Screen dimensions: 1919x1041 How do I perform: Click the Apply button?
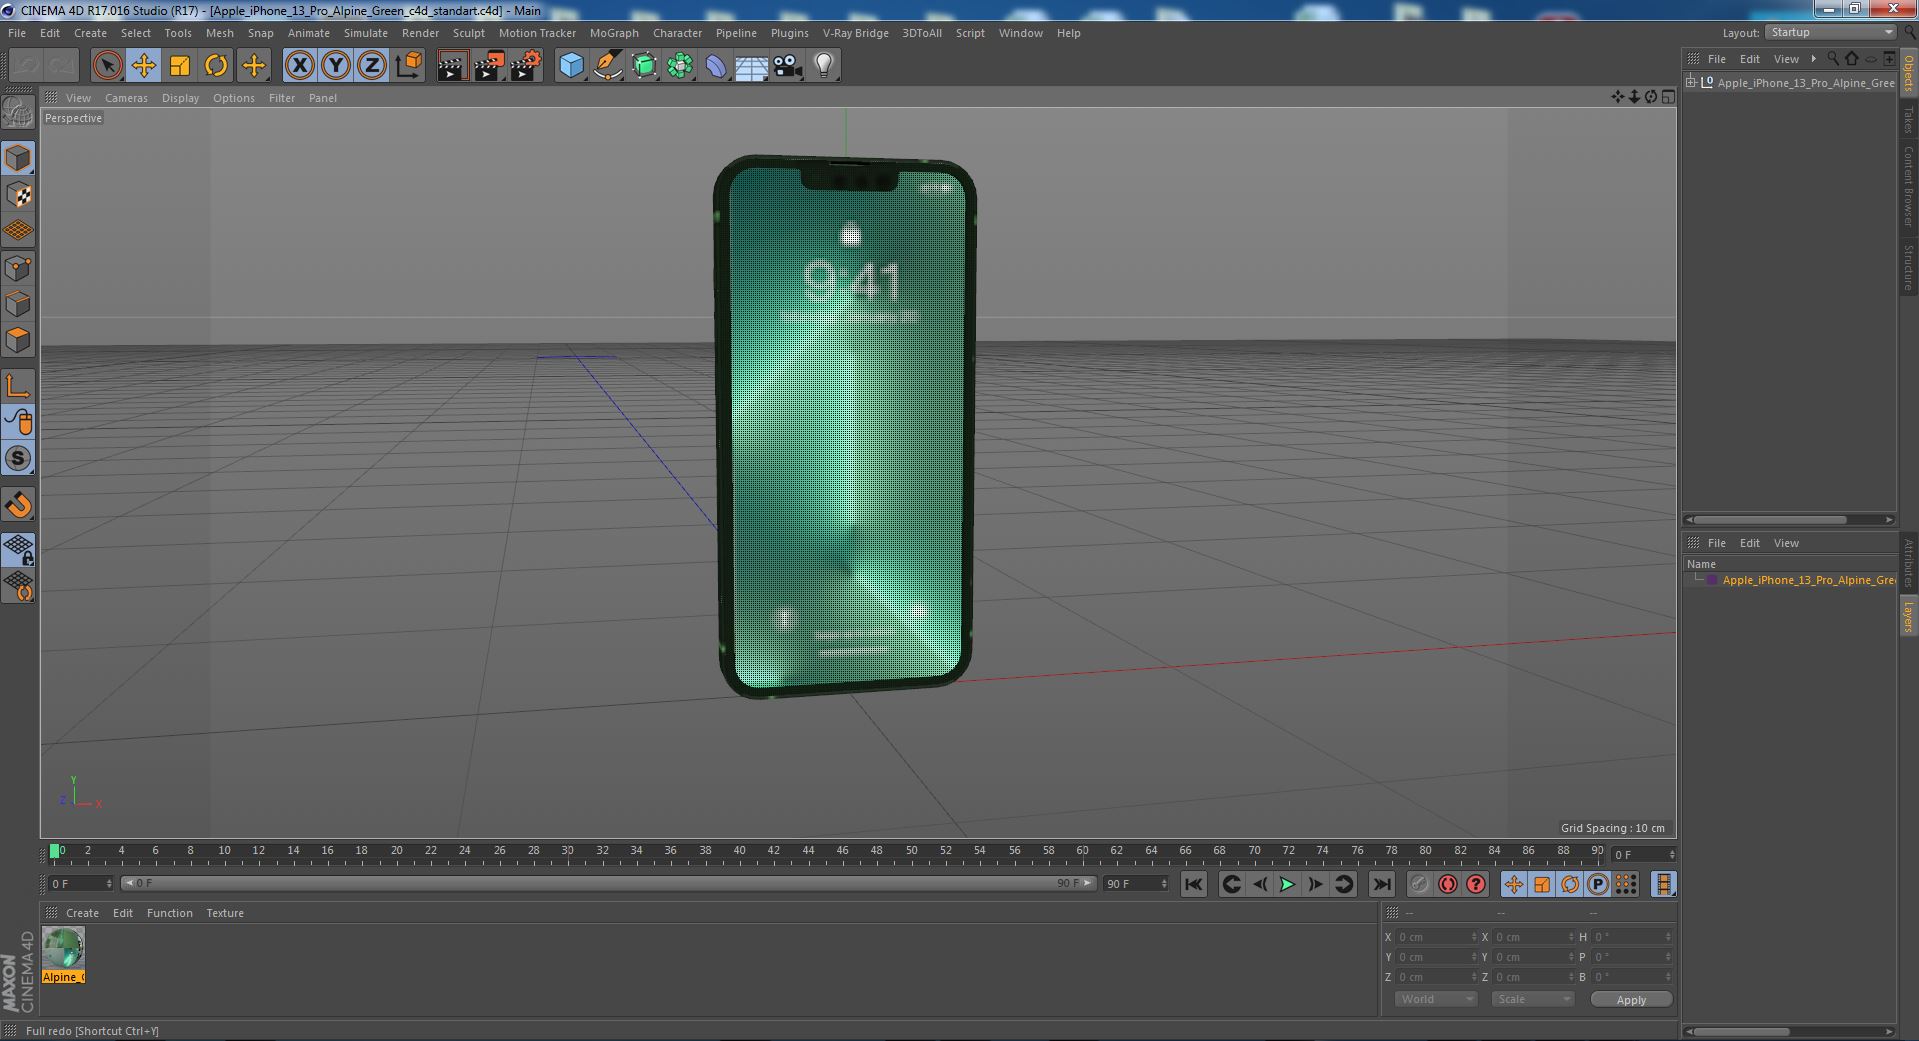1631,1000
